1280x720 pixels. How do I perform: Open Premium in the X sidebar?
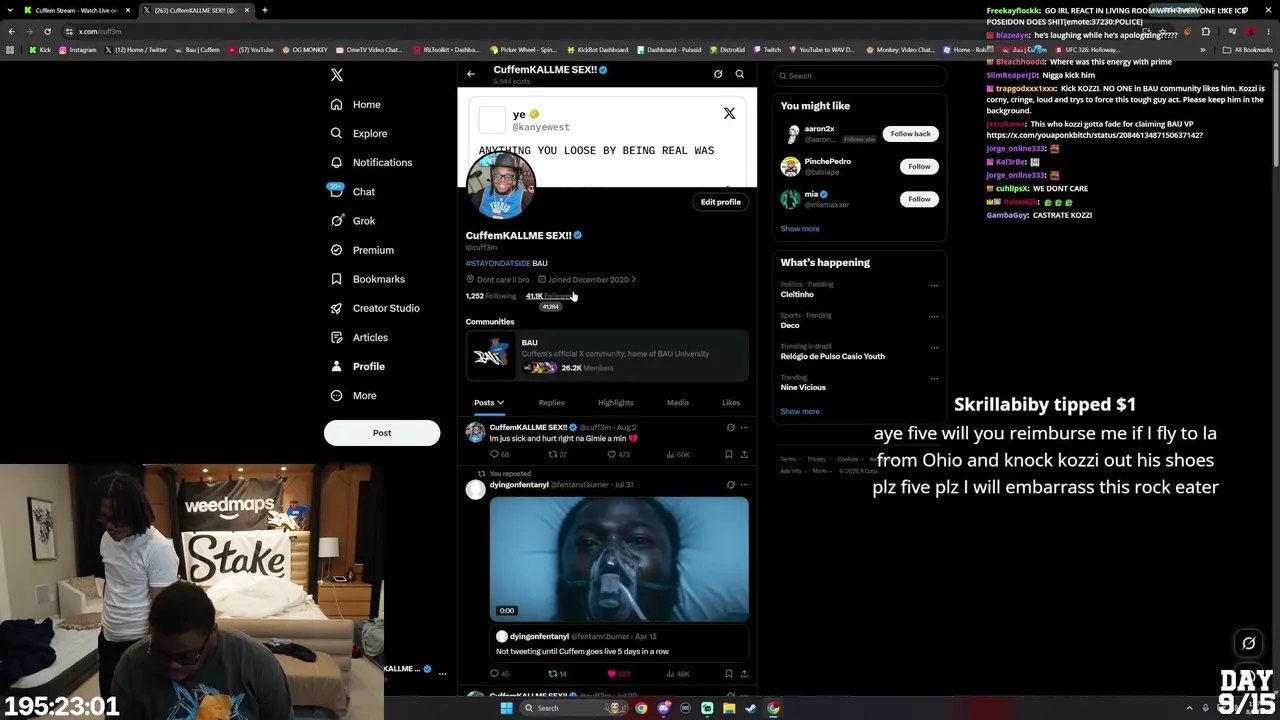tap(361, 250)
